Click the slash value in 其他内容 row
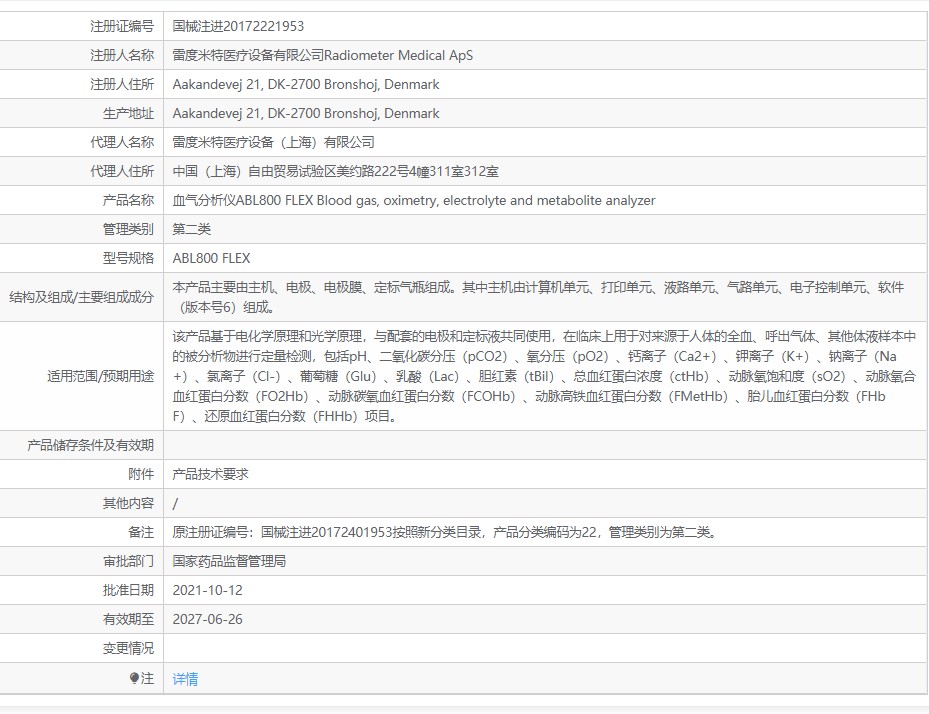 [x=175, y=504]
